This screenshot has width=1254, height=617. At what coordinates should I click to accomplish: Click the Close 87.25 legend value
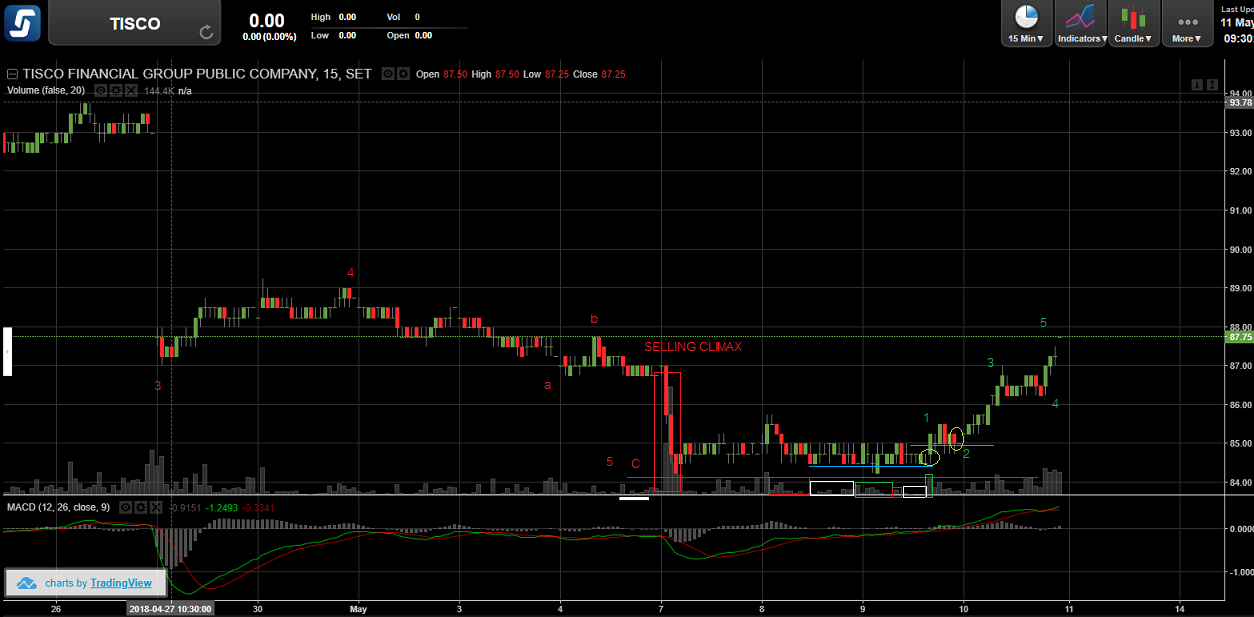coord(599,74)
